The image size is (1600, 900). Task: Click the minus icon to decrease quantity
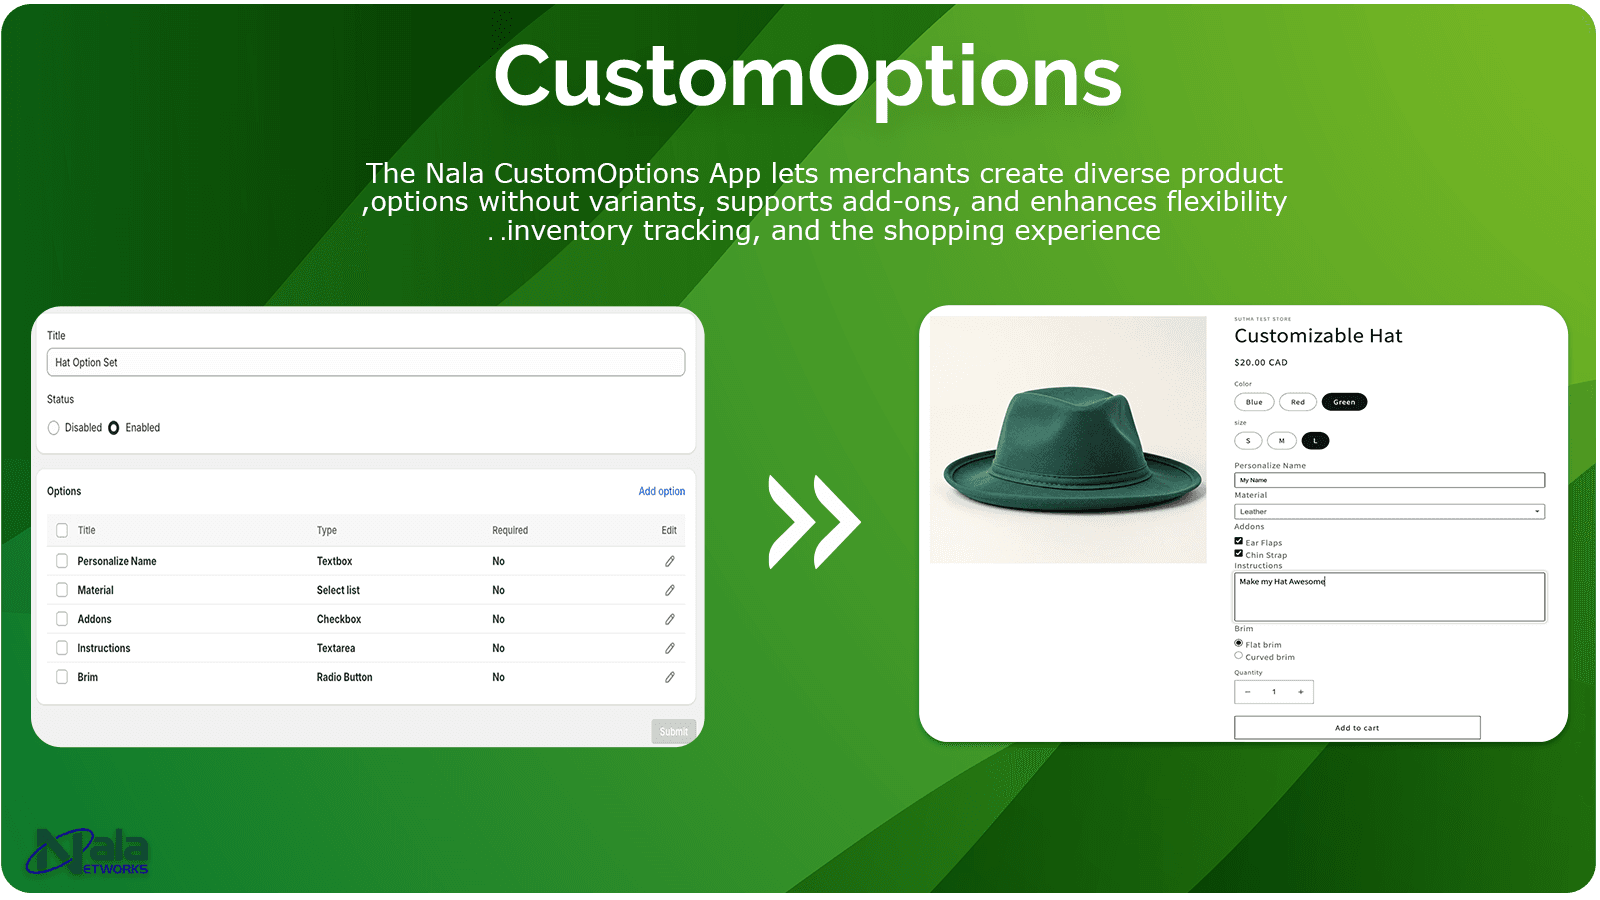click(1247, 691)
